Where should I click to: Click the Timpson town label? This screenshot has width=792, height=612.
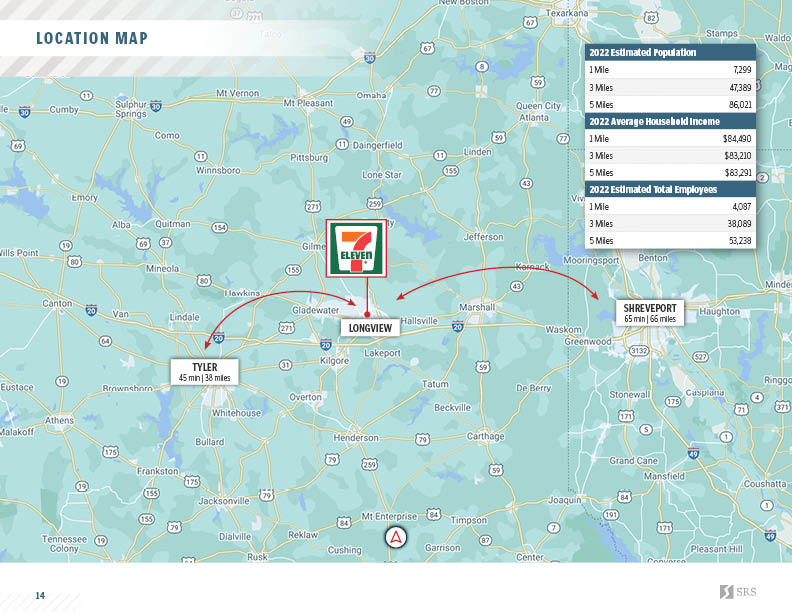pyautogui.click(x=469, y=520)
